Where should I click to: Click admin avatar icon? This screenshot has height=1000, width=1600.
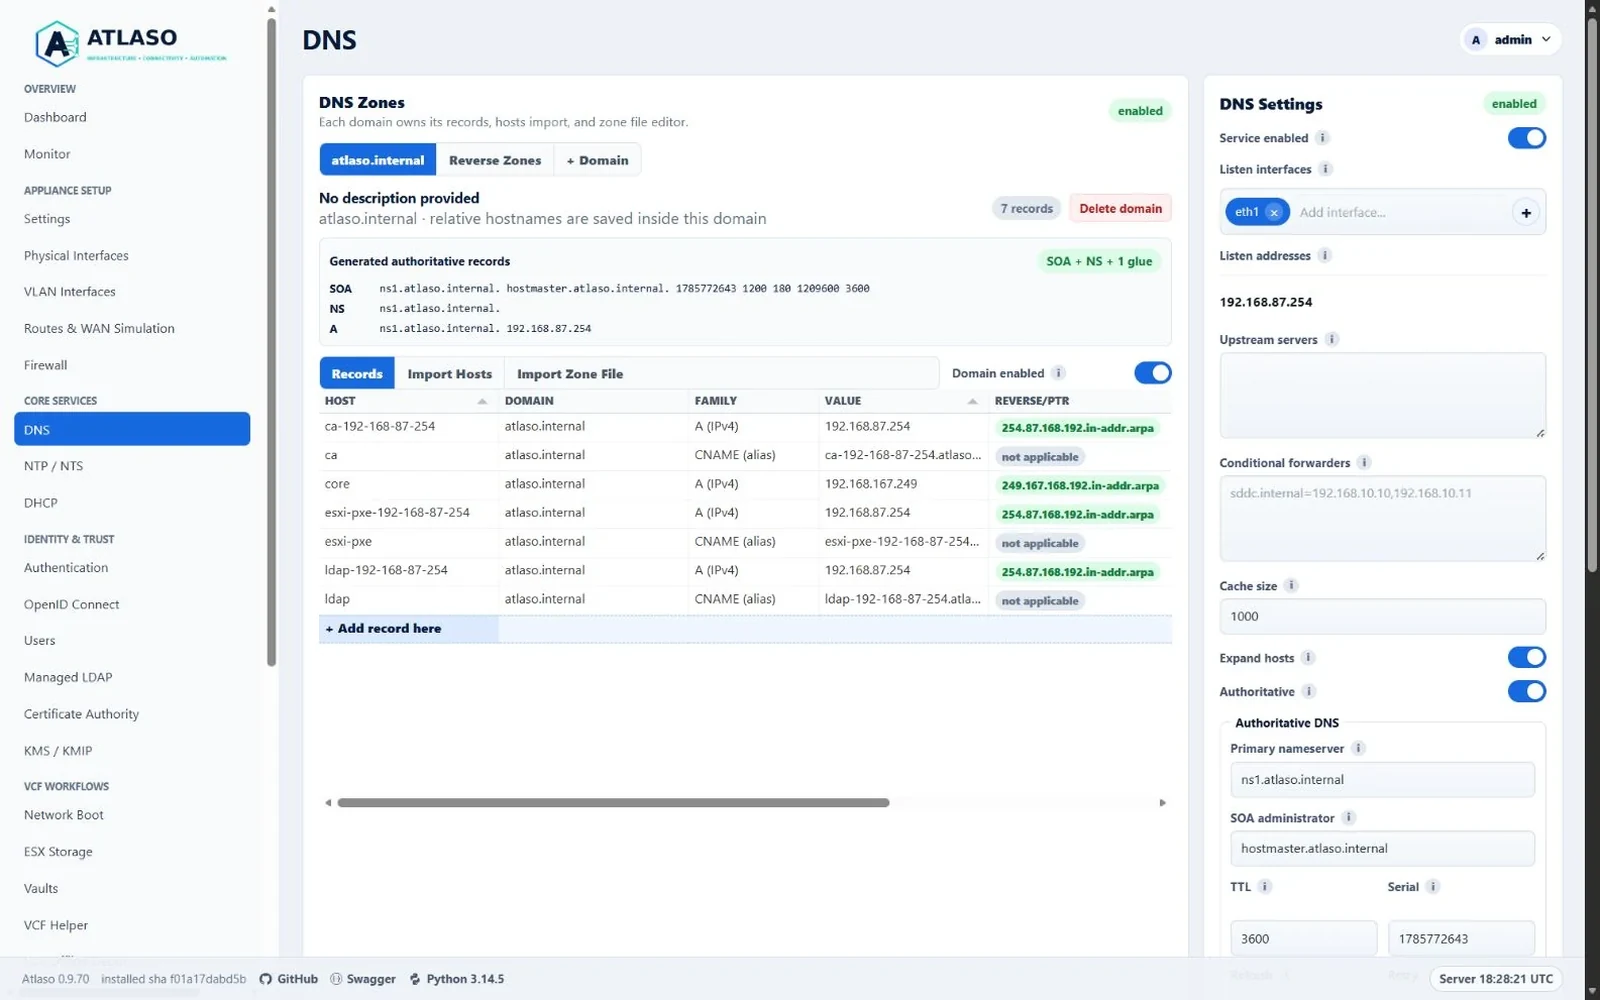[1476, 40]
